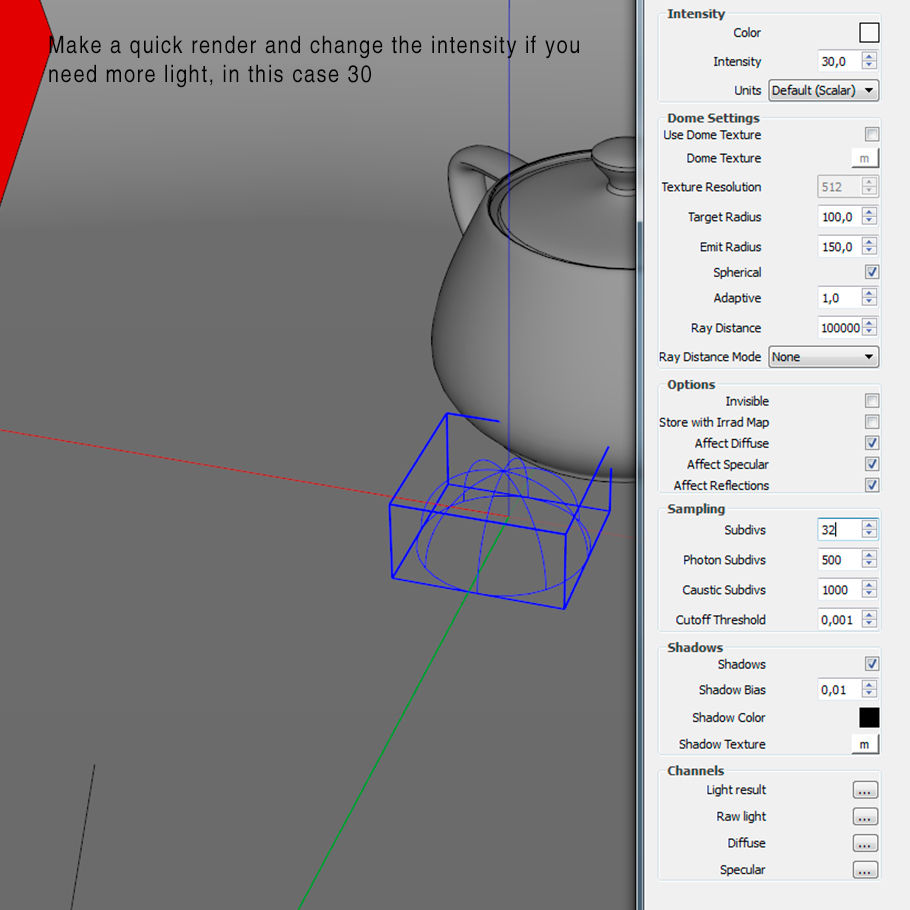910x910 pixels.
Task: Toggle the Affect Reflections checkbox
Action: coord(871,485)
